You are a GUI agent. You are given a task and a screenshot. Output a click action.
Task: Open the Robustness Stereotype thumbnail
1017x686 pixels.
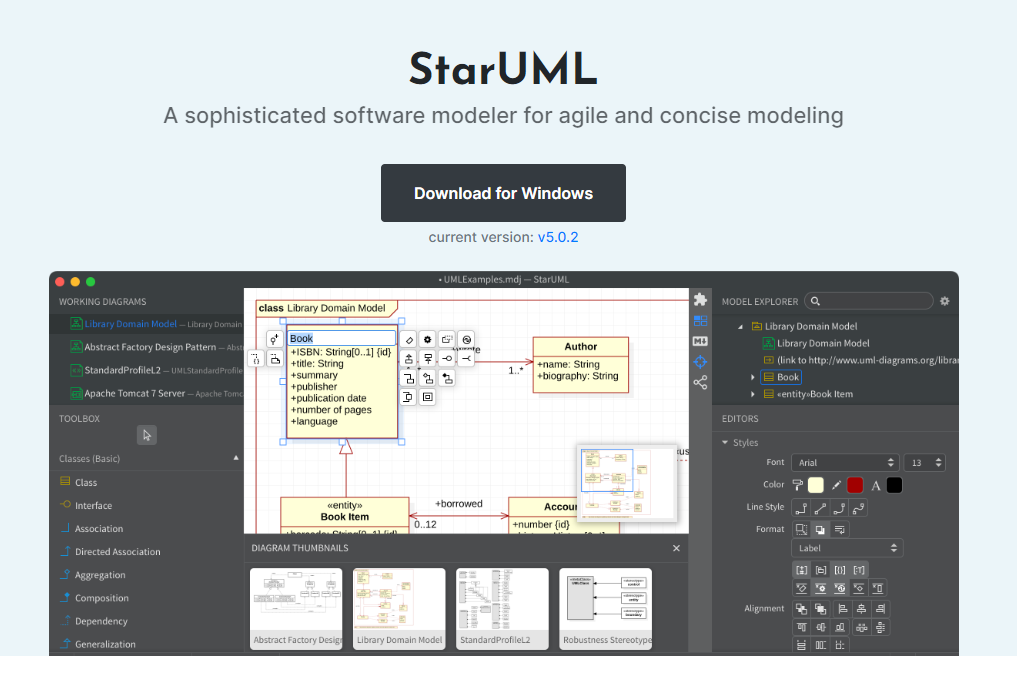(x=605, y=608)
